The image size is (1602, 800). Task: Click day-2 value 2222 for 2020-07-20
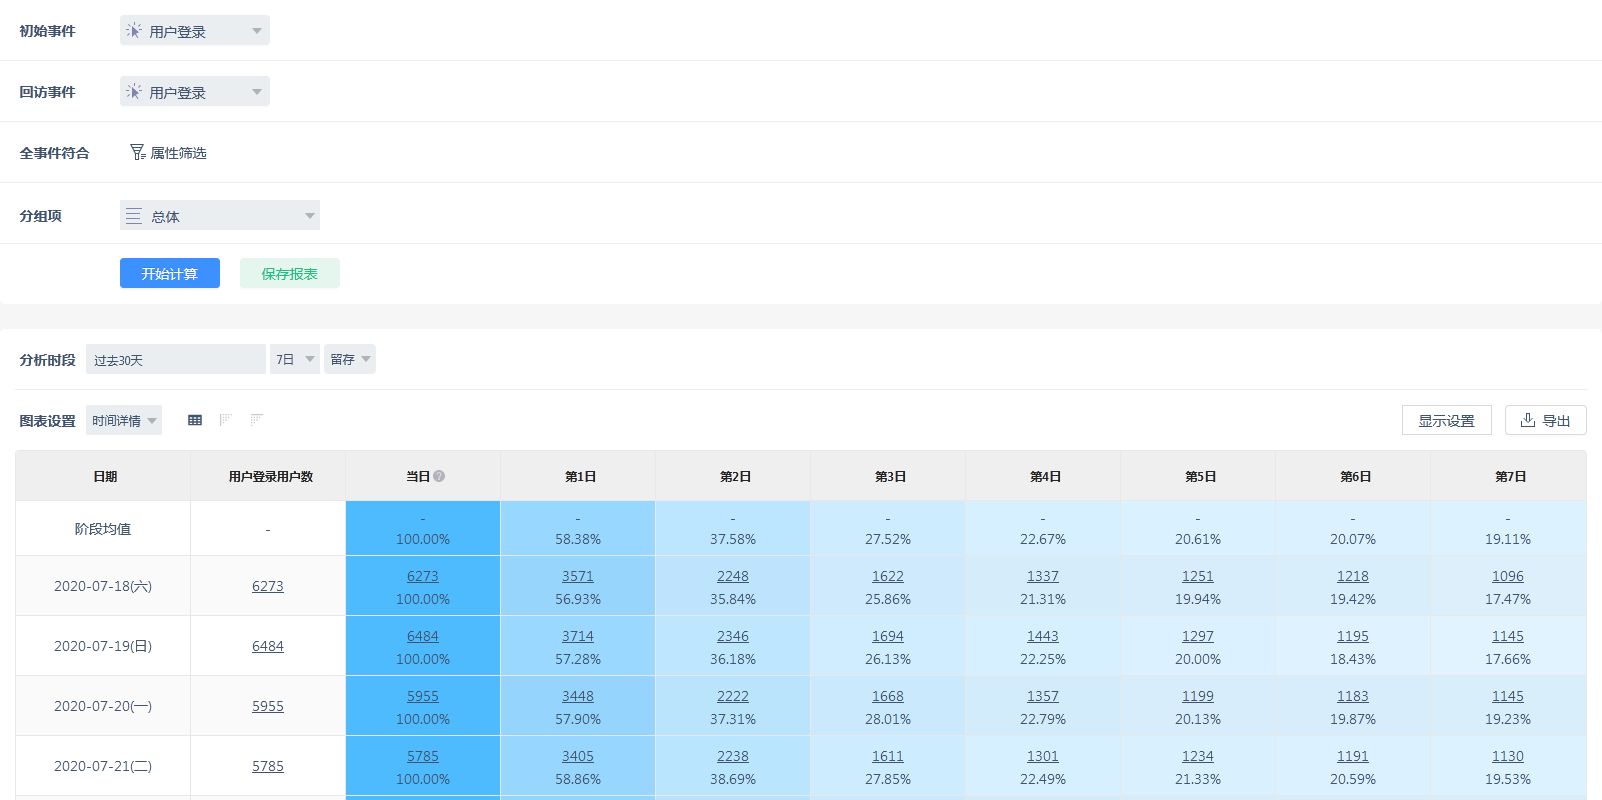pyautogui.click(x=733, y=696)
